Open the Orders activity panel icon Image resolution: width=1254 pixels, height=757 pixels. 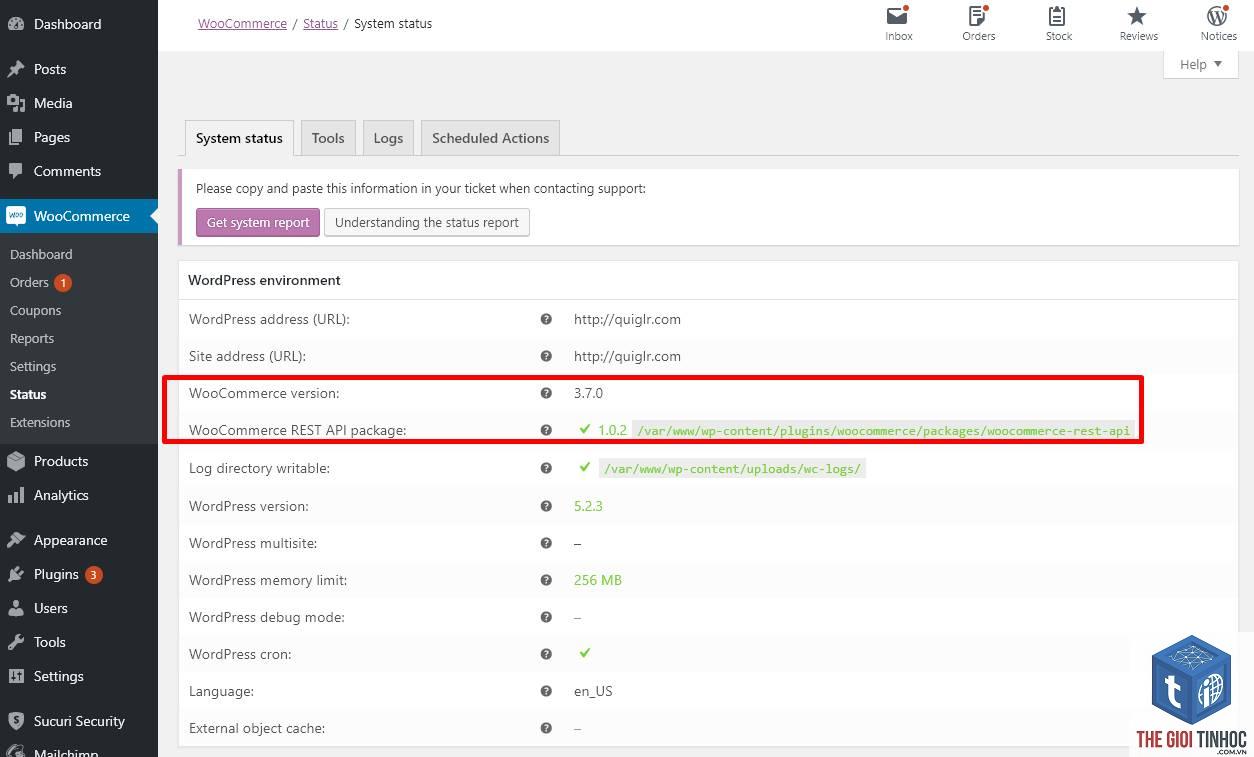click(x=978, y=16)
